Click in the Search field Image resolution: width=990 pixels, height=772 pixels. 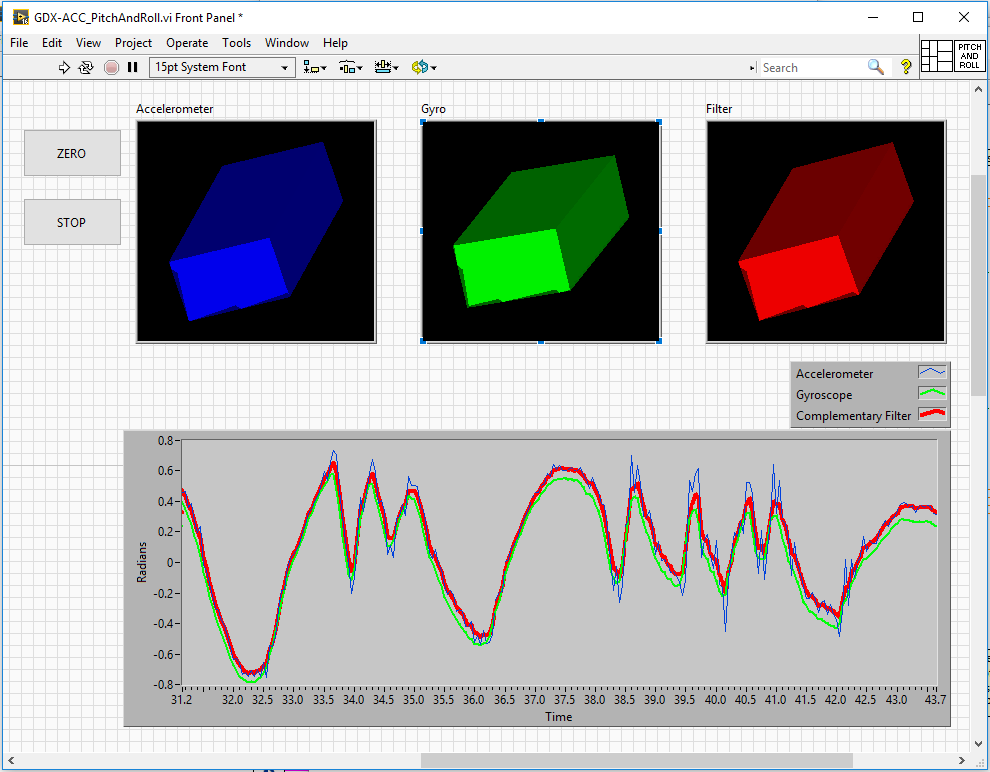click(x=813, y=68)
